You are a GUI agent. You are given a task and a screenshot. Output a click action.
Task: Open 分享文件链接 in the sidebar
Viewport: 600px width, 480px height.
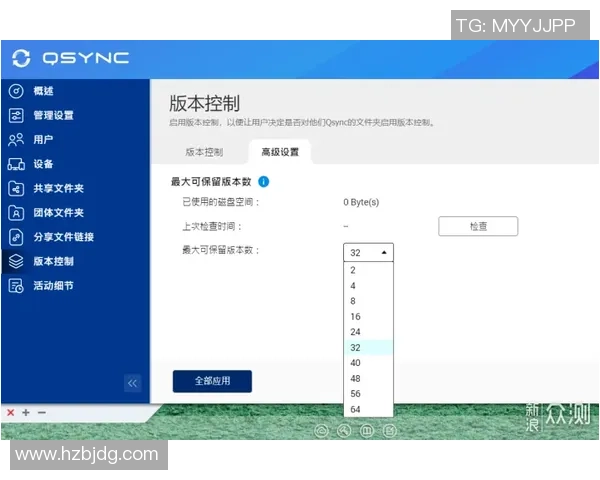coord(75,237)
